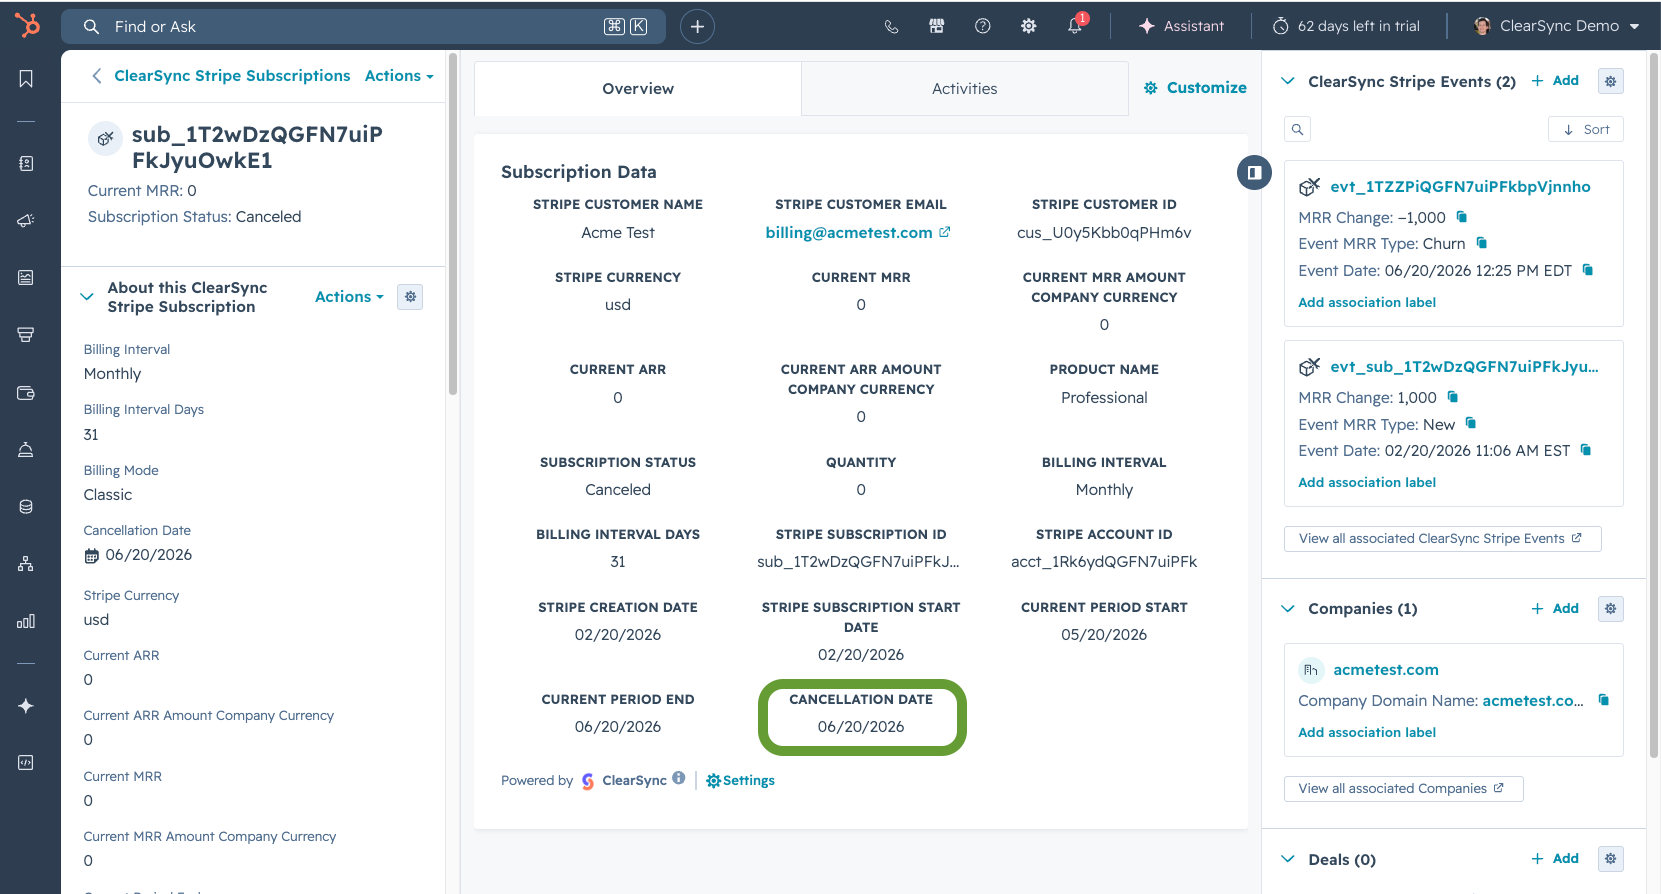Open the Marketplace storefront icon

(937, 27)
